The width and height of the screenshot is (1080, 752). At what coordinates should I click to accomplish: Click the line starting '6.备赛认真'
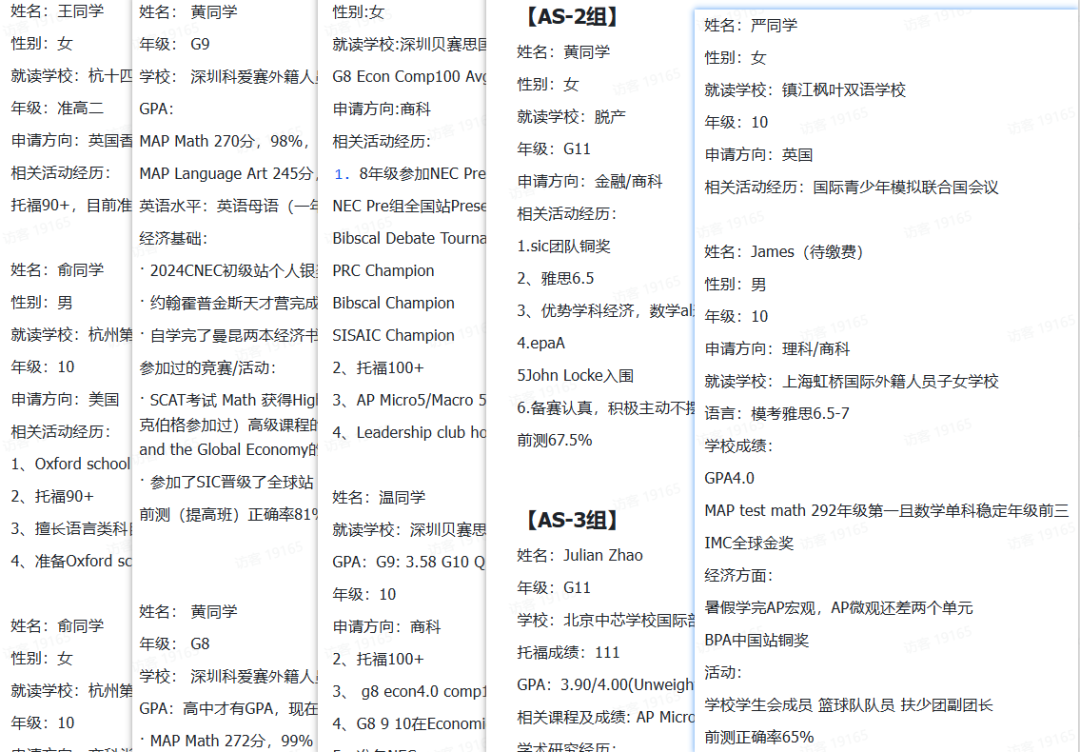click(606, 408)
